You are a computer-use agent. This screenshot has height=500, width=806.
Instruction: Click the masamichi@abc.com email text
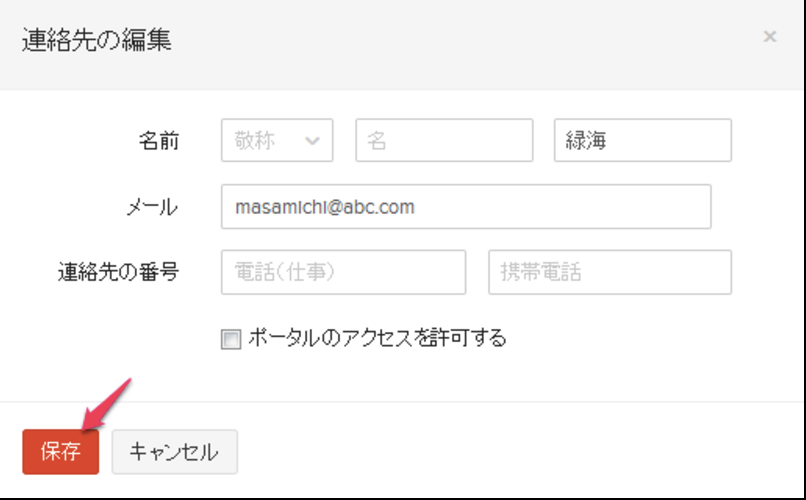[x=324, y=207]
